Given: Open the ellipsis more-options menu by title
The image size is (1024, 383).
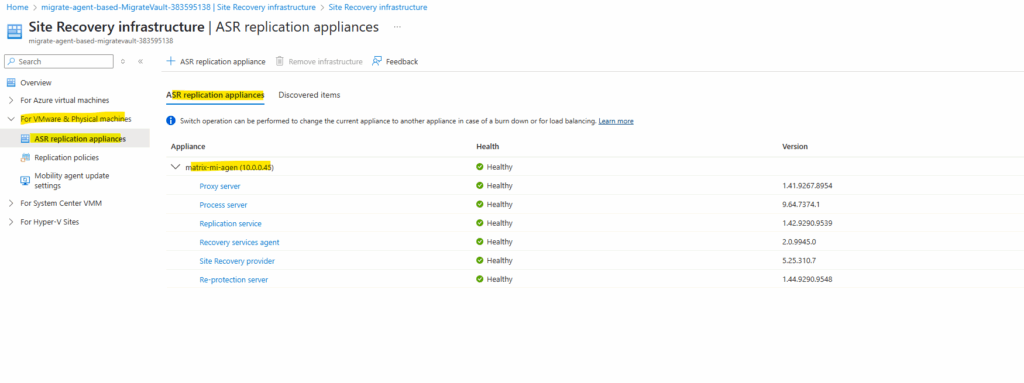Looking at the screenshot, I should [397, 27].
